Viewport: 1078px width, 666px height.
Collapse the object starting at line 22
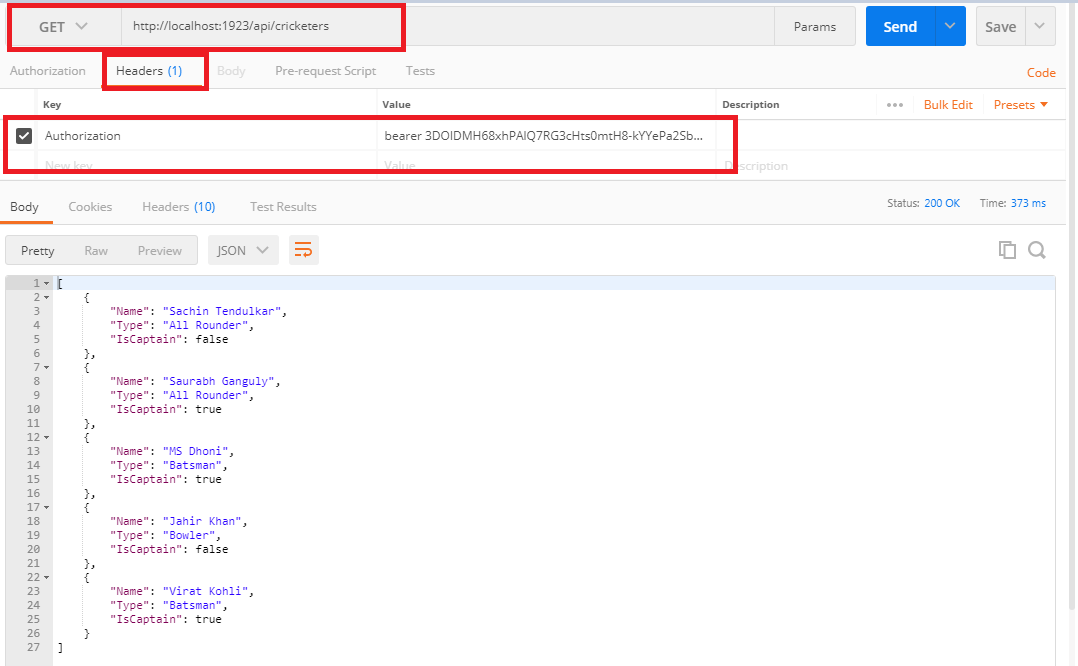(47, 577)
